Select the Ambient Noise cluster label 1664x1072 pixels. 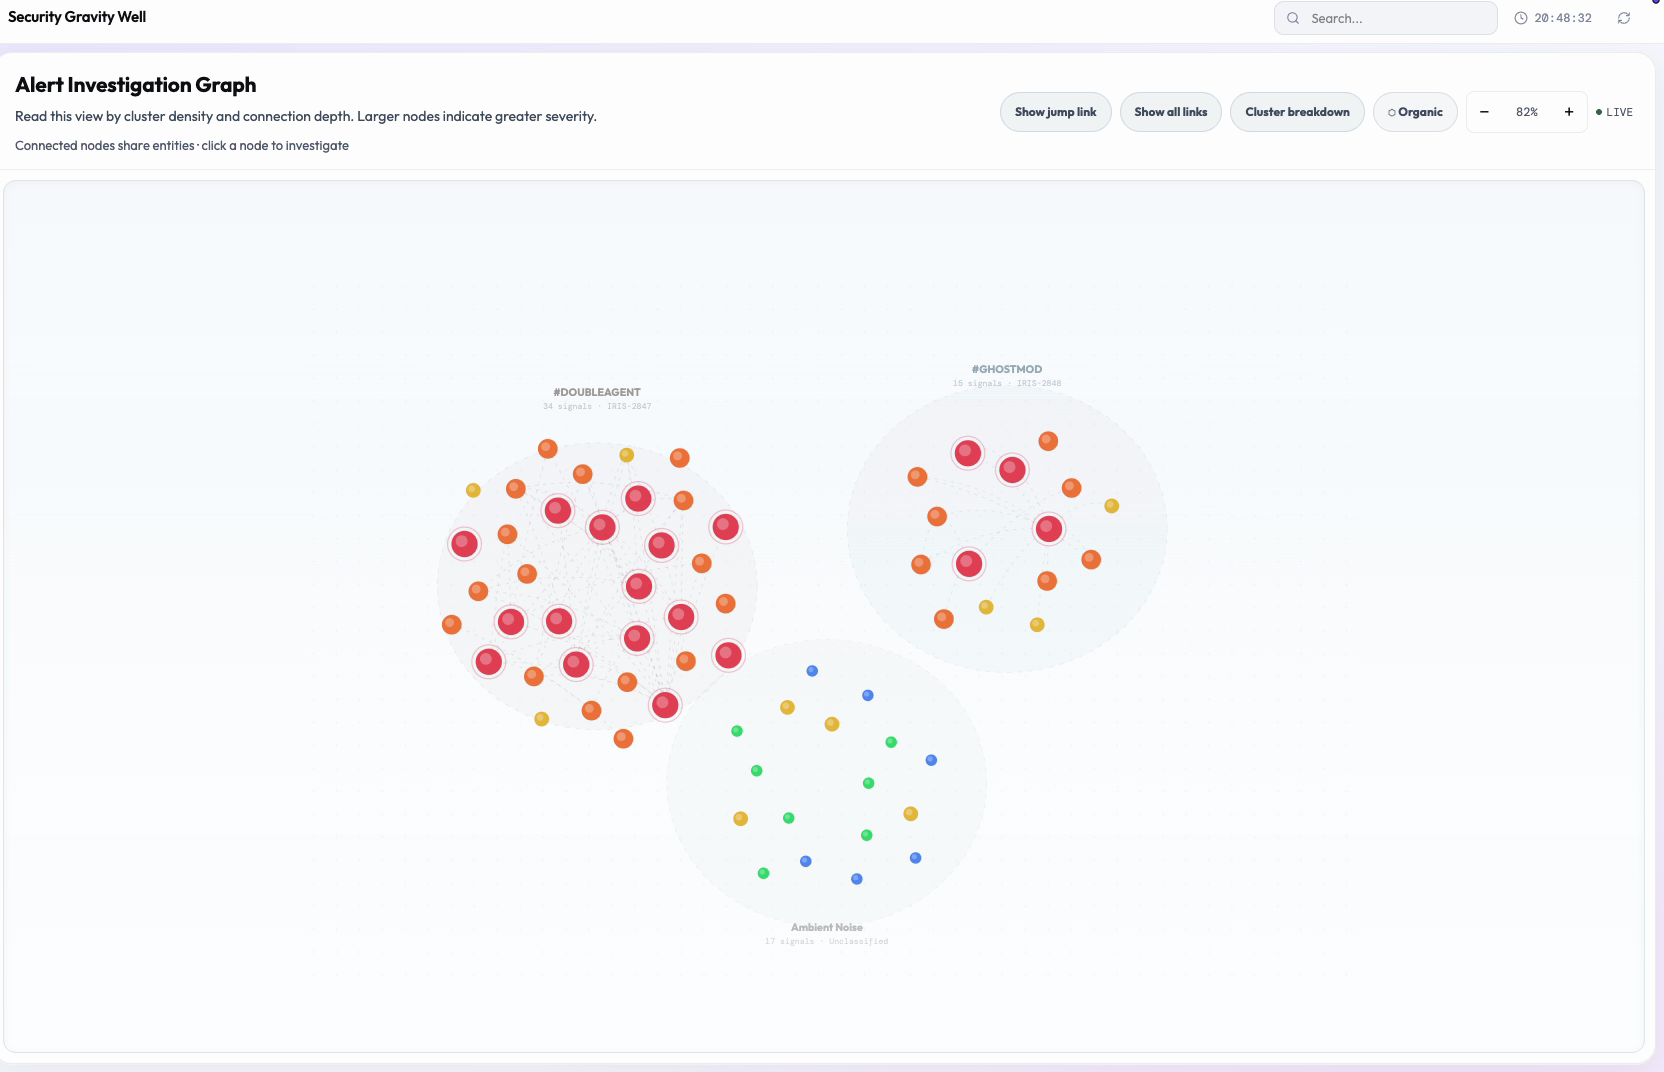[827, 927]
